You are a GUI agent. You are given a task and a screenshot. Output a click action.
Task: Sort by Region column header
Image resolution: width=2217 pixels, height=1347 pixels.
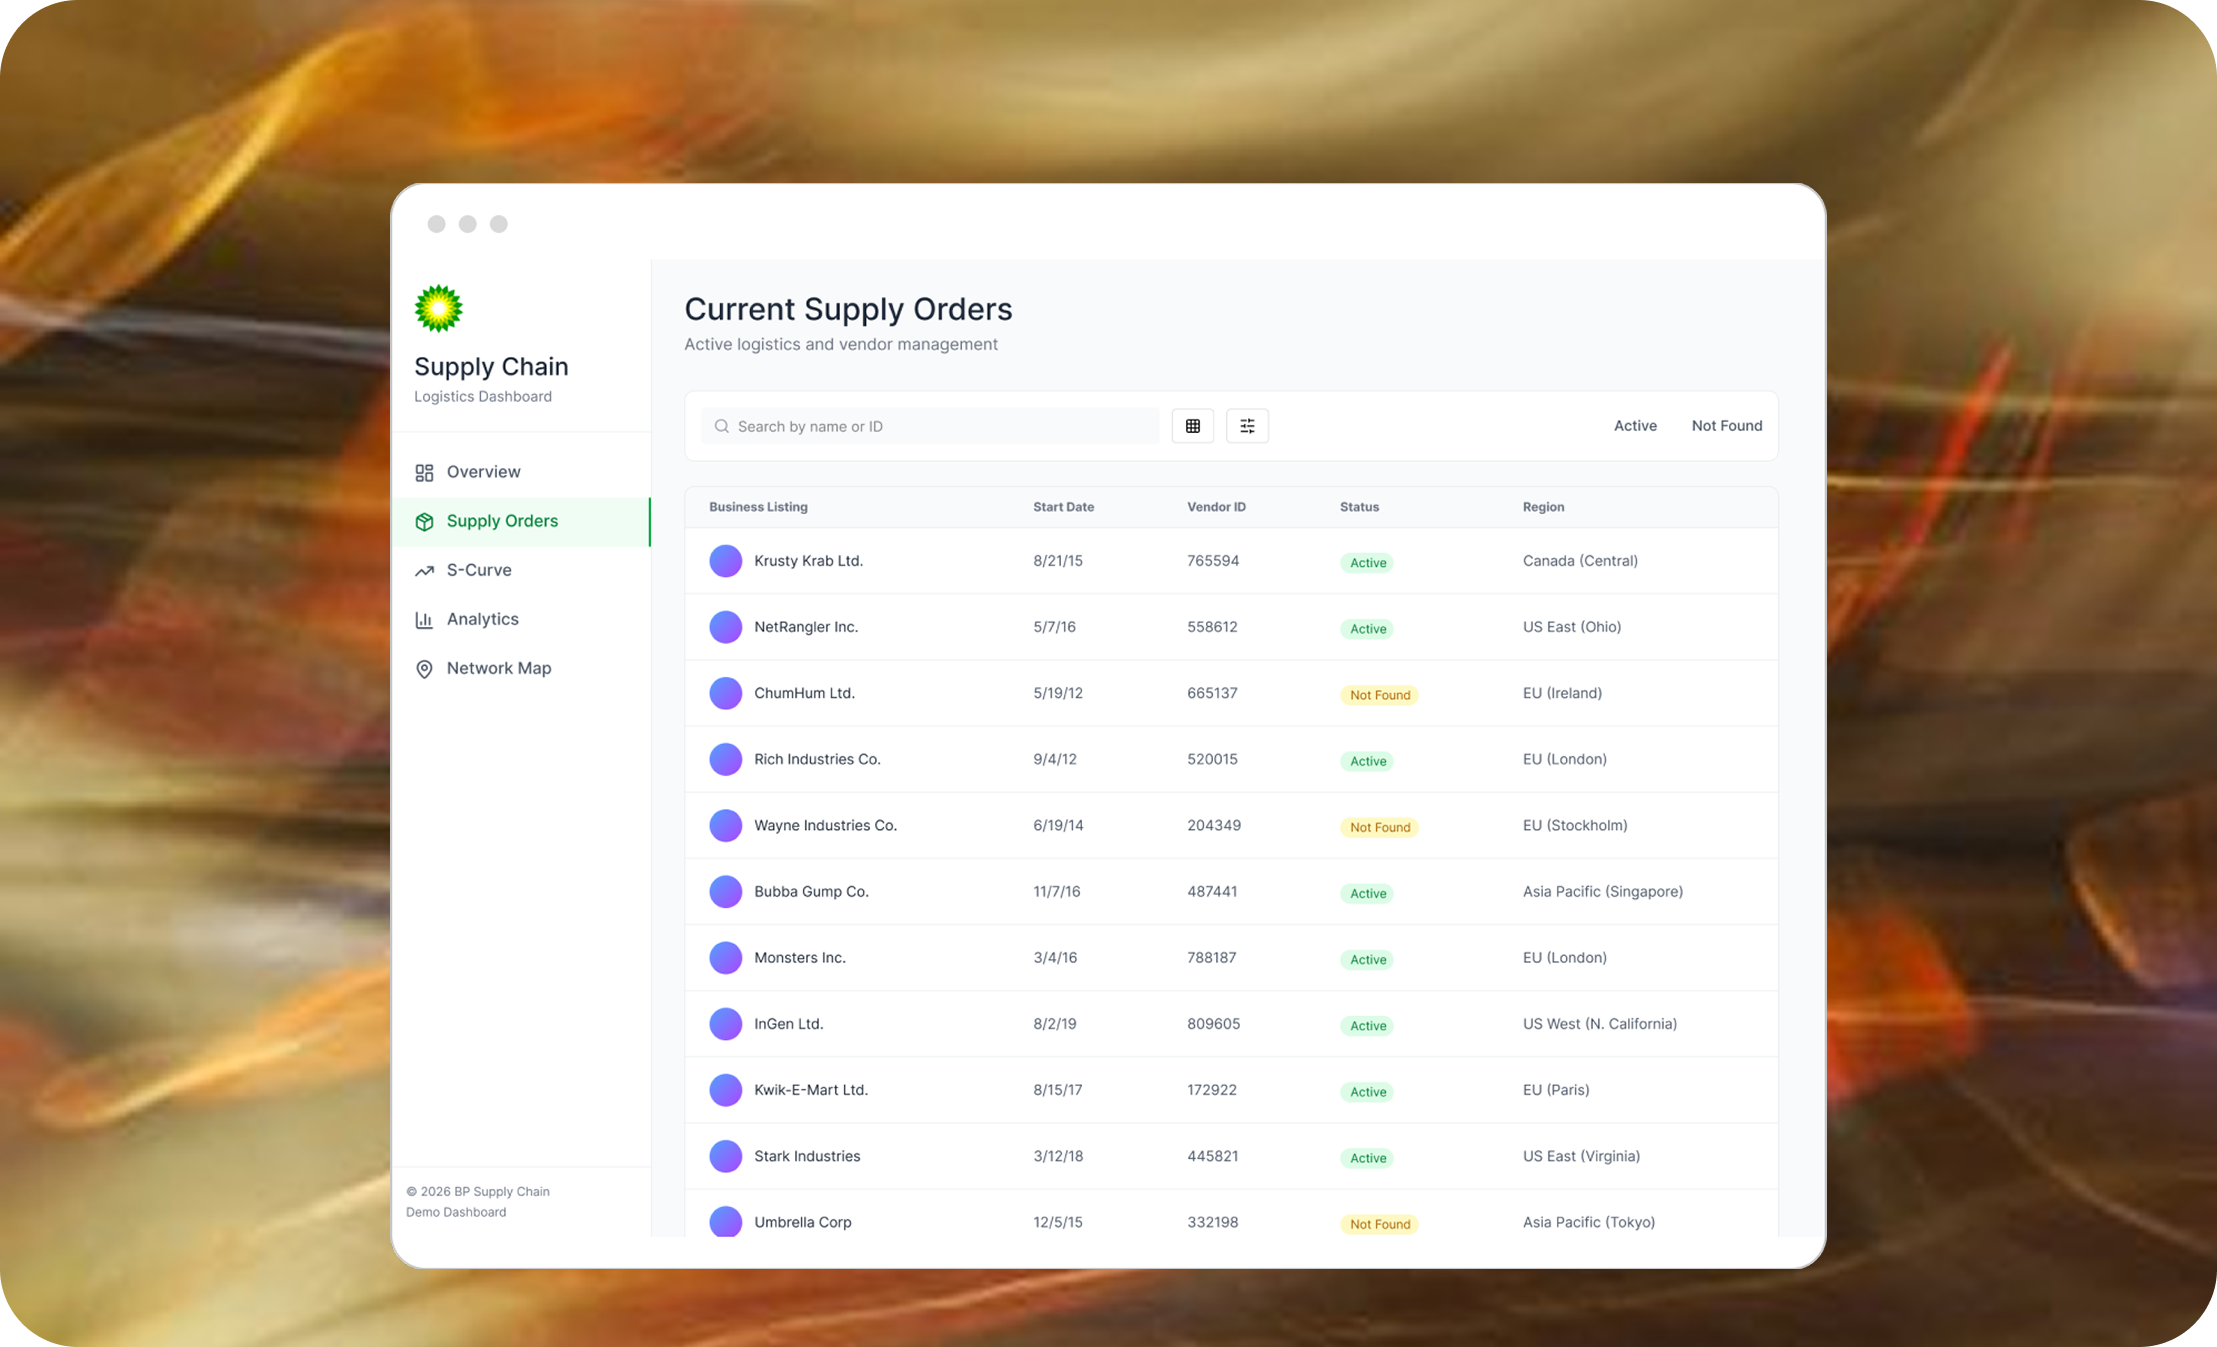(1543, 507)
